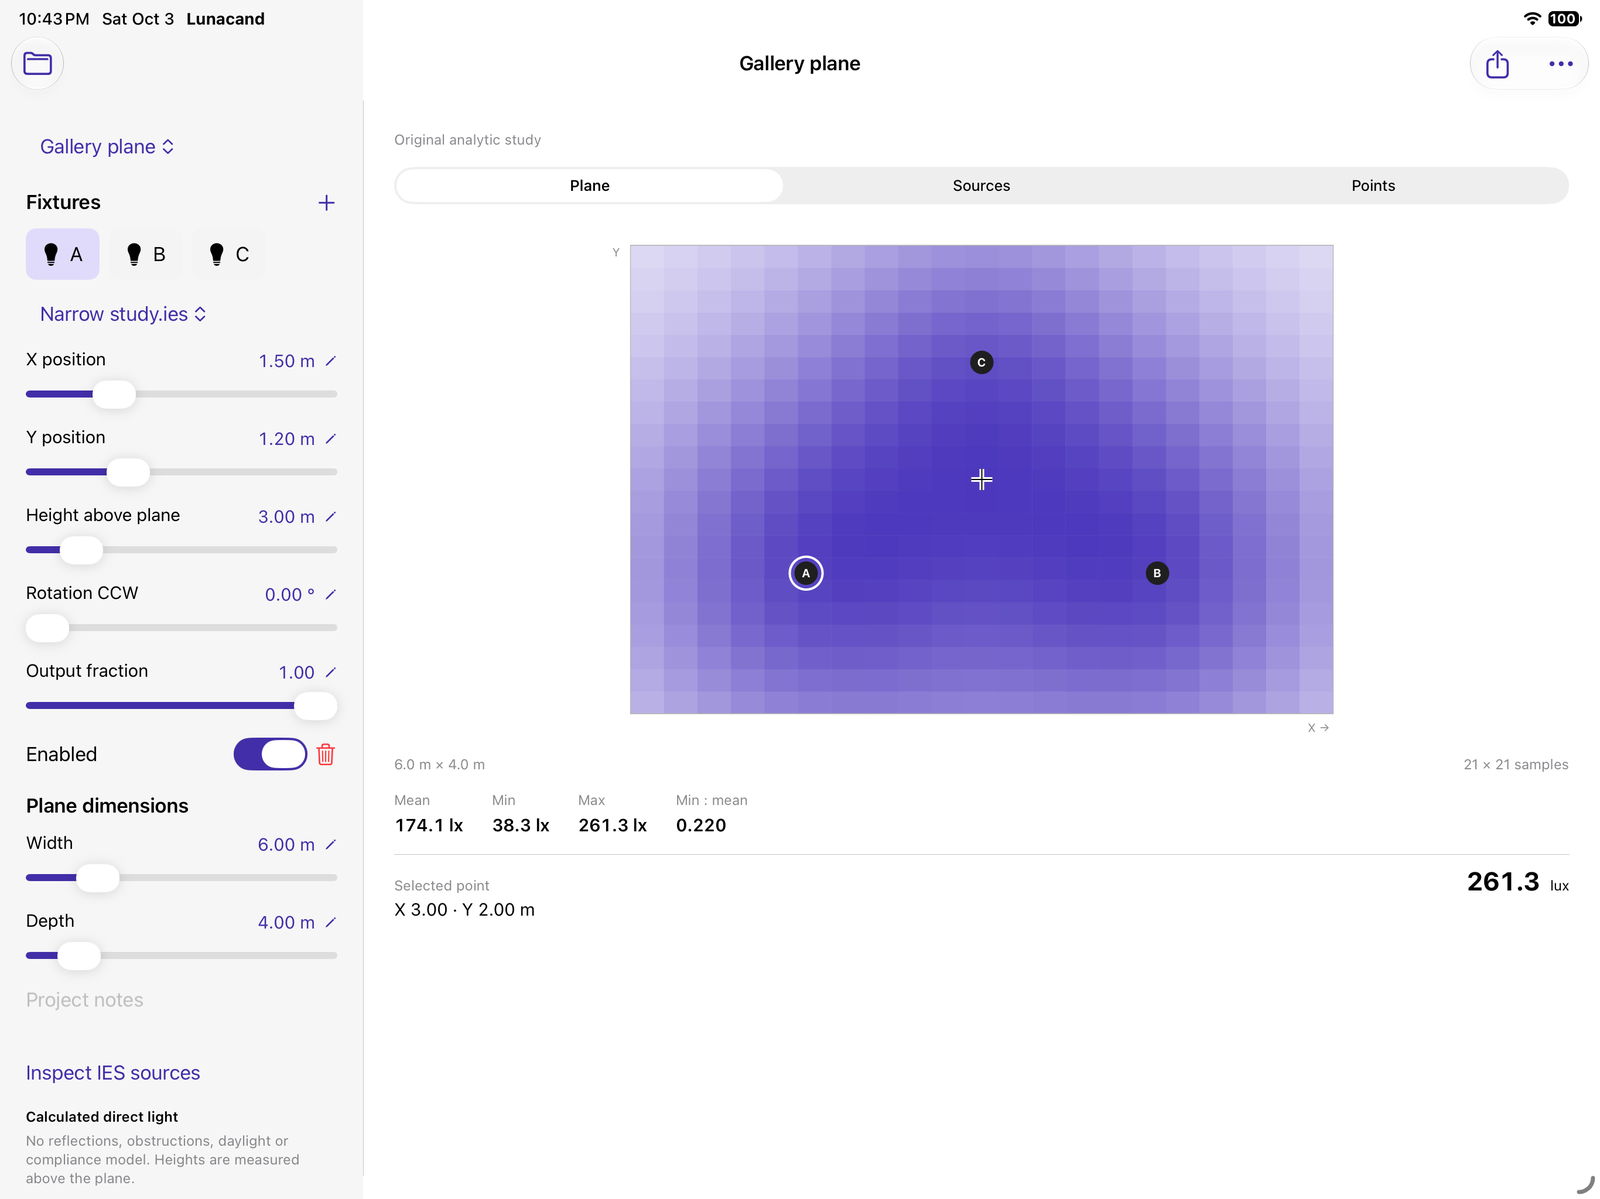The width and height of the screenshot is (1600, 1199).
Task: Click the 21 × 21 samples label
Action: click(1516, 765)
